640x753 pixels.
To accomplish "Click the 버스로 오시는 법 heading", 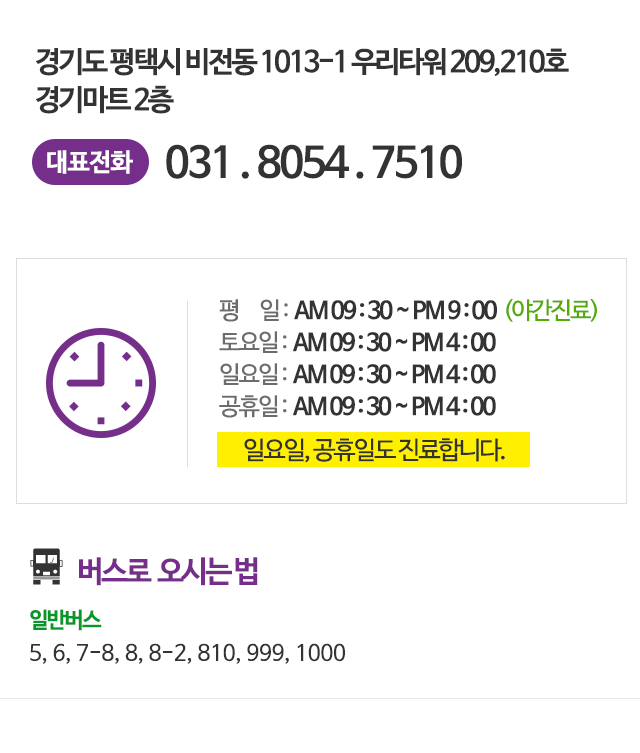I will click(168, 571).
